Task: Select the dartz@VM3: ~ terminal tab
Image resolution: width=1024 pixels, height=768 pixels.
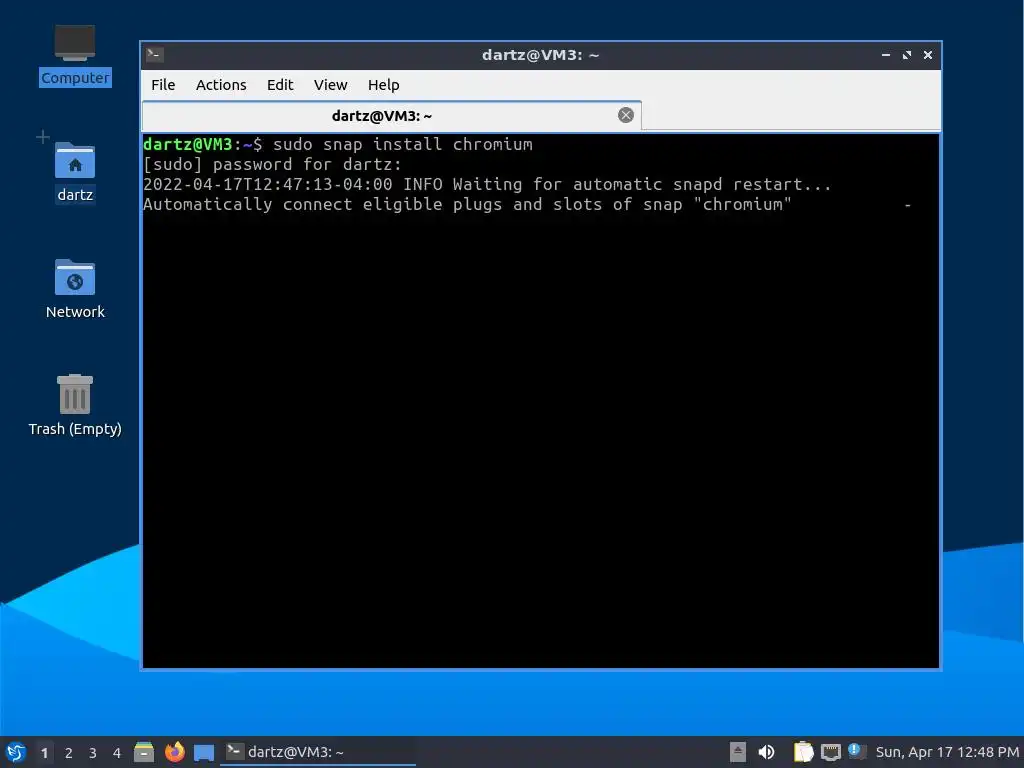Action: (x=391, y=116)
